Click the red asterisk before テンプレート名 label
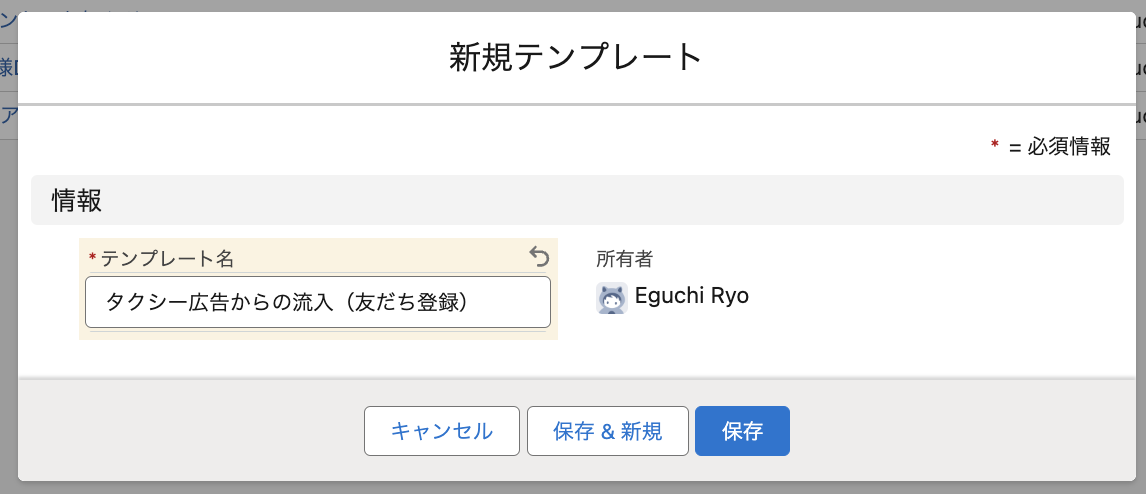Screen dimensions: 1146x494 [93, 259]
